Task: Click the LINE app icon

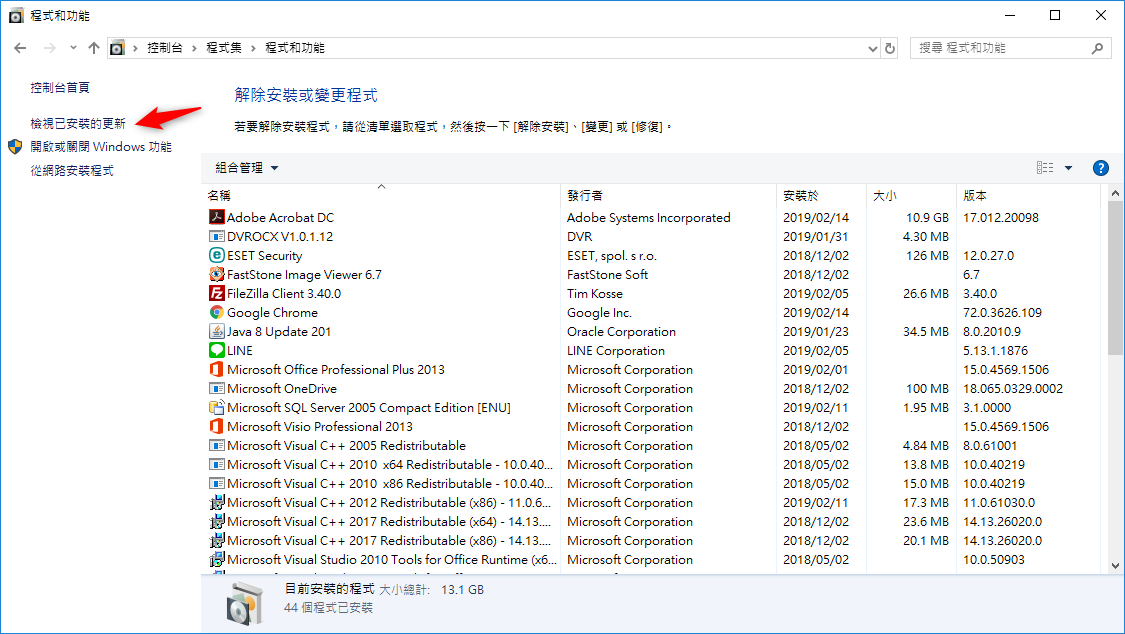Action: pos(216,350)
